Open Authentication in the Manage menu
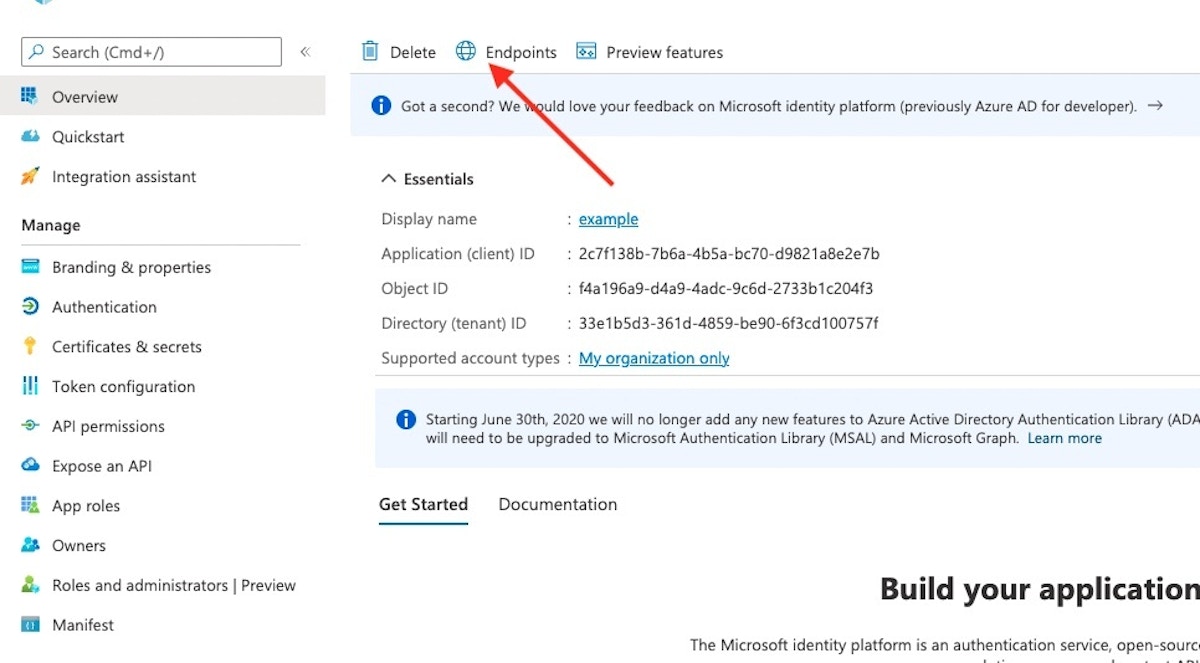Viewport: 1200px width, 663px height. (x=104, y=307)
